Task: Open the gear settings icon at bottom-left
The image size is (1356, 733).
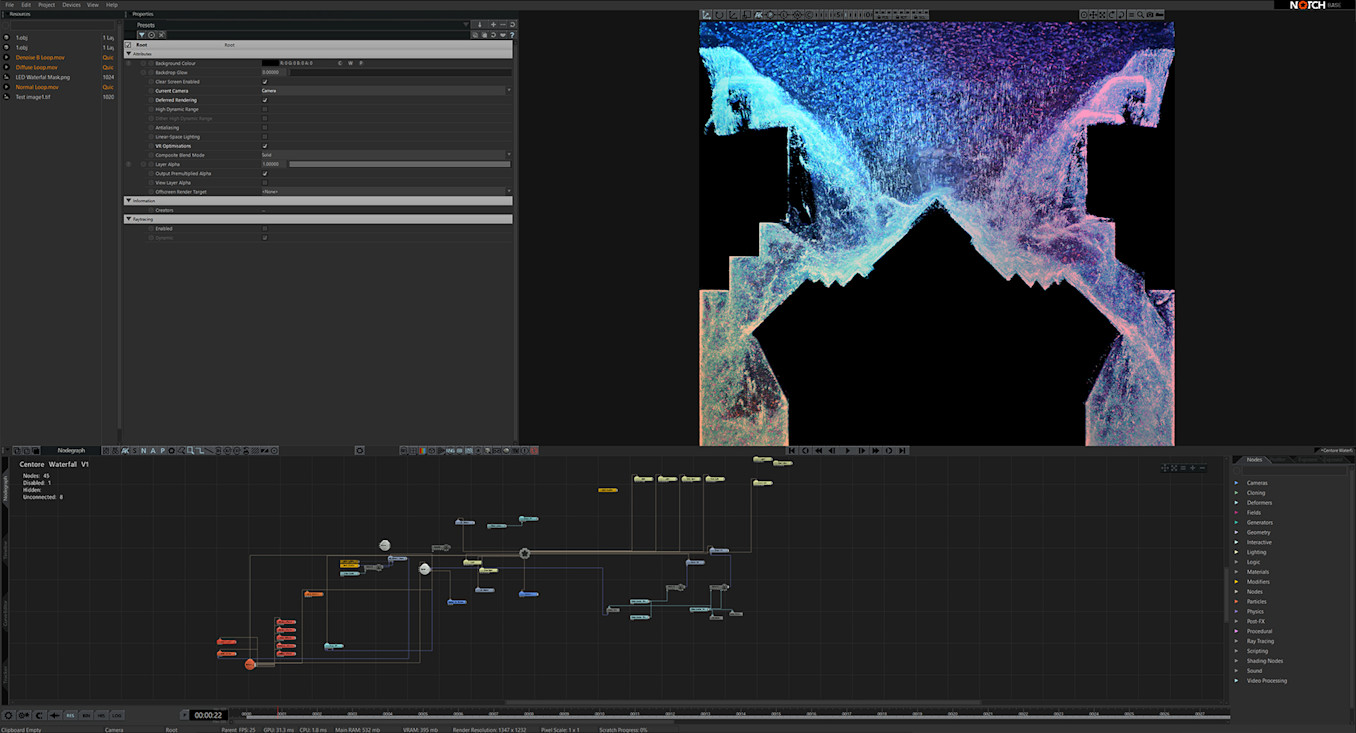Action: click(x=9, y=715)
